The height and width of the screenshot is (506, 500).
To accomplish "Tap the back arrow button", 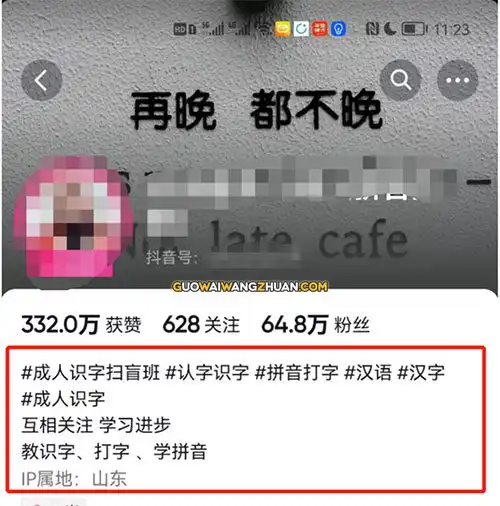I will pos(42,80).
